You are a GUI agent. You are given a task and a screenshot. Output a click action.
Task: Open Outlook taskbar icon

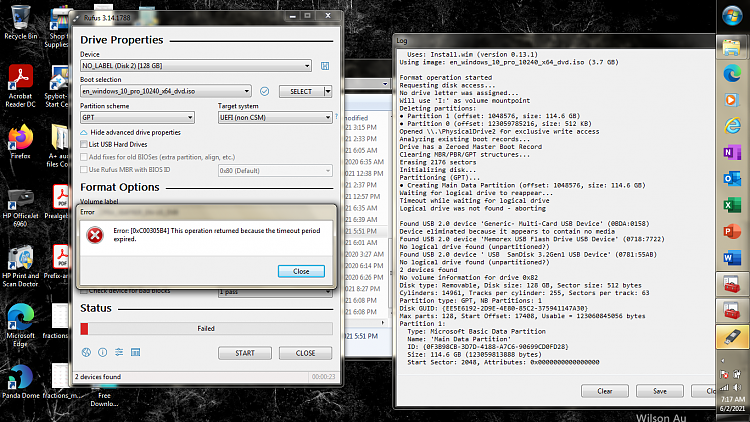pyautogui.click(x=732, y=179)
